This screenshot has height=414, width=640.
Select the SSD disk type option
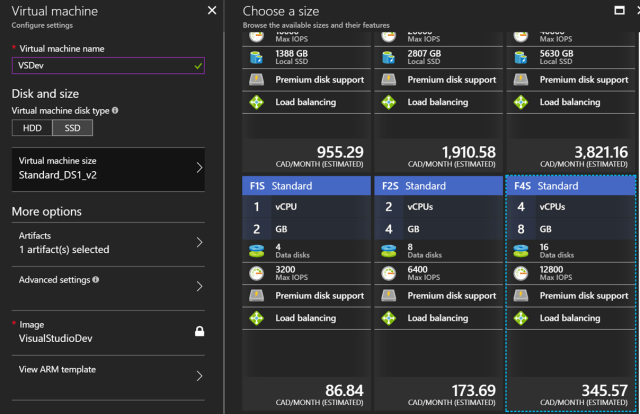coord(71,128)
